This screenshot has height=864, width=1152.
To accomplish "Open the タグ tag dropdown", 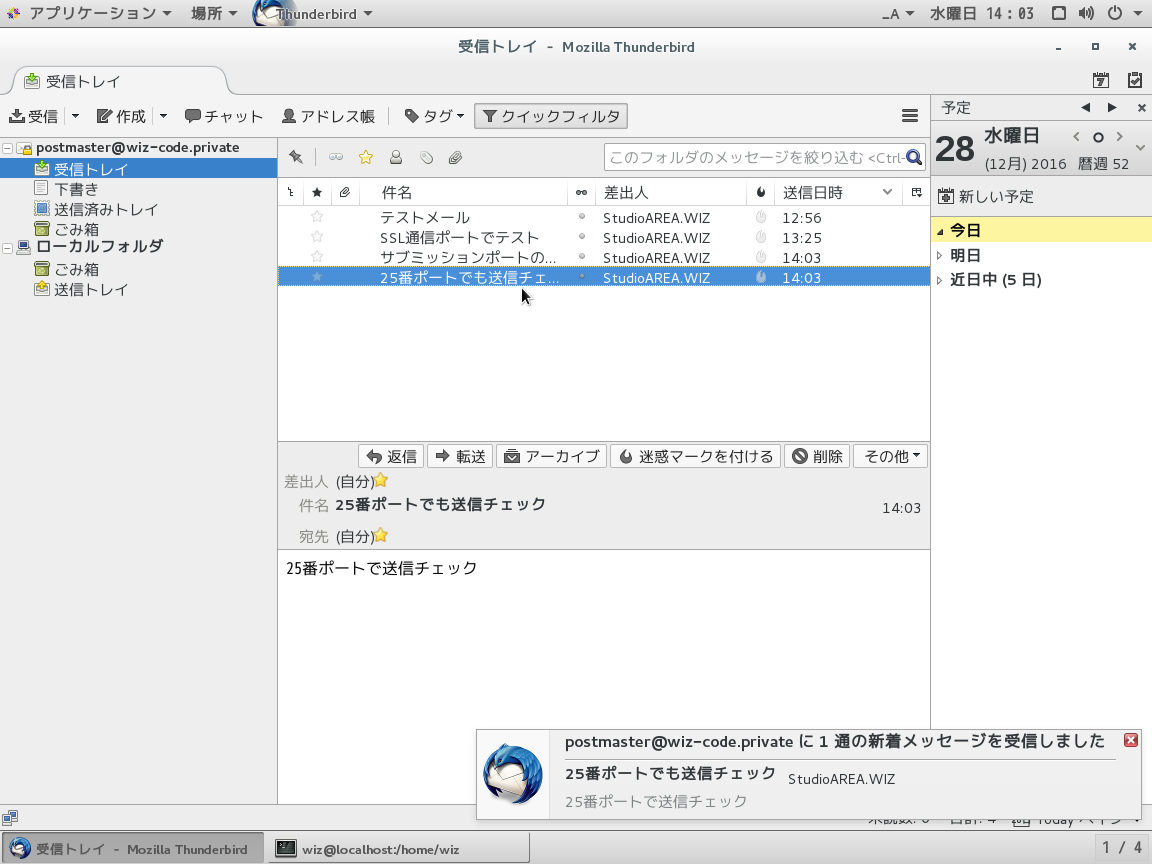I will pos(434,116).
